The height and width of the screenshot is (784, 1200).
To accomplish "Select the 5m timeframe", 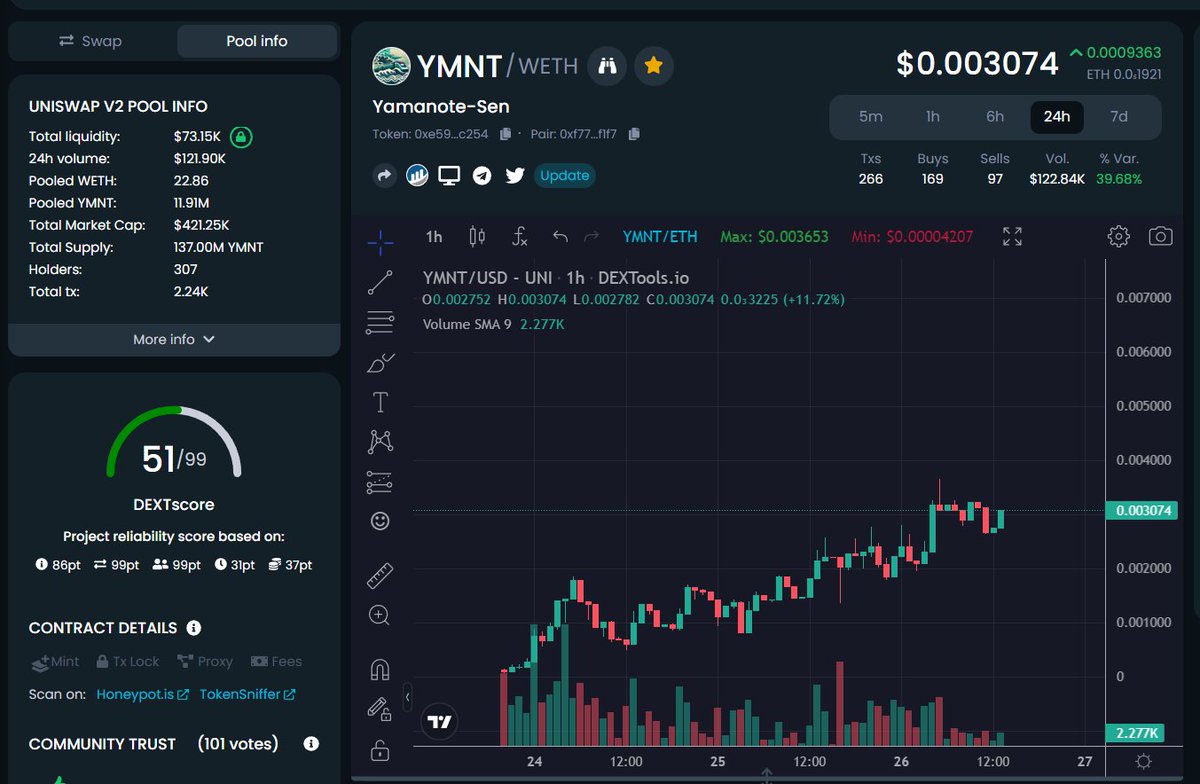I will [871, 117].
